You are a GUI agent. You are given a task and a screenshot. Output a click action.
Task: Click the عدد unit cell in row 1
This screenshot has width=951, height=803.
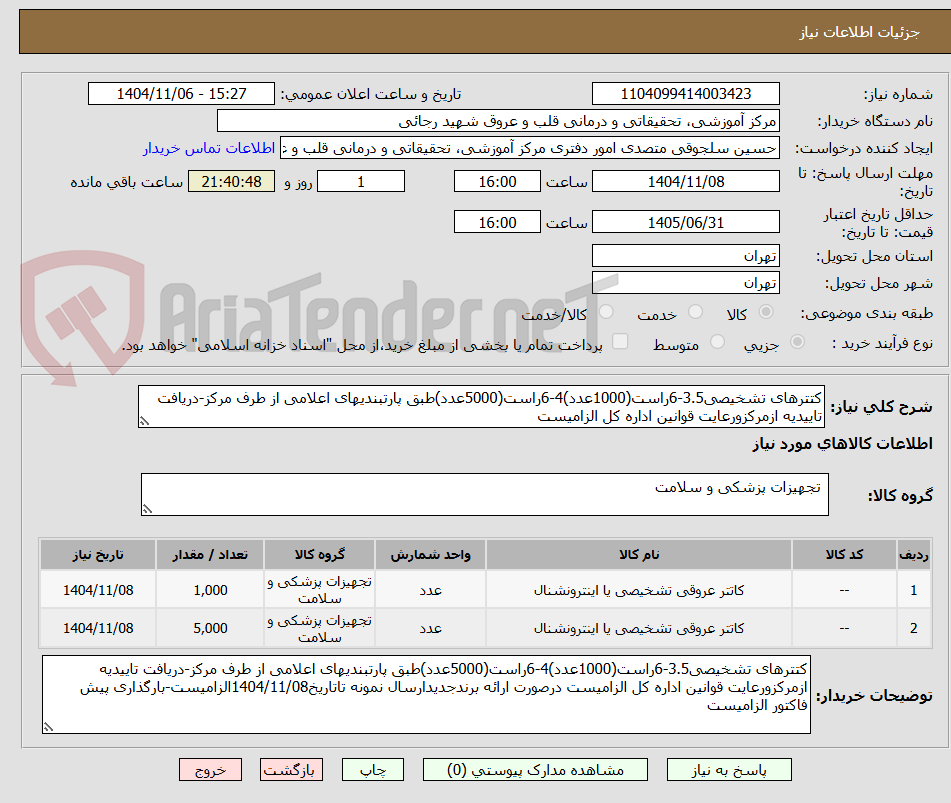[x=430, y=590]
